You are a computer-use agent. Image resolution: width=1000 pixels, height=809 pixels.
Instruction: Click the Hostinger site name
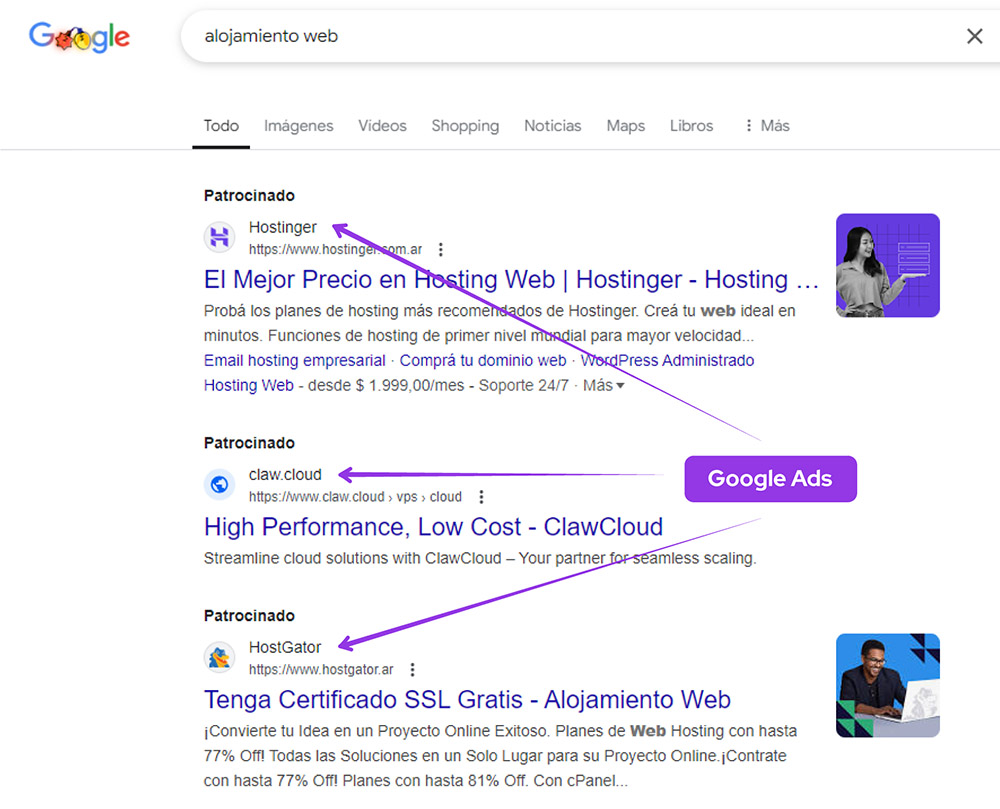283,227
